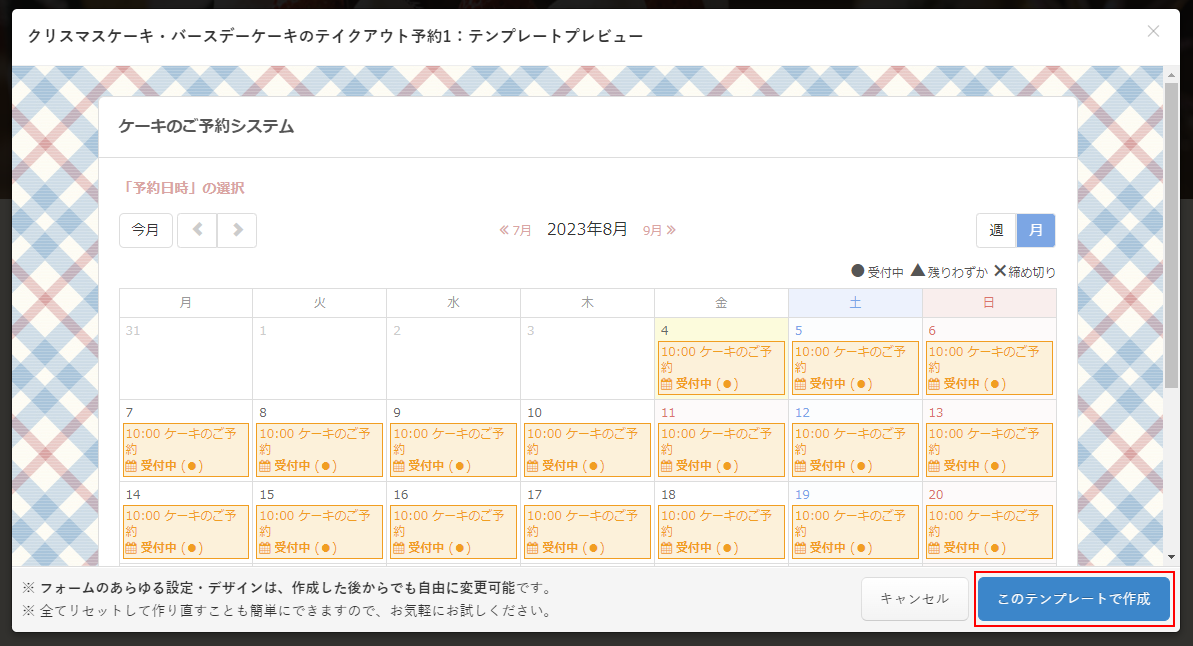1193x646 pixels.
Task: Click calendar icon in August 4 slot
Action: tap(666, 384)
